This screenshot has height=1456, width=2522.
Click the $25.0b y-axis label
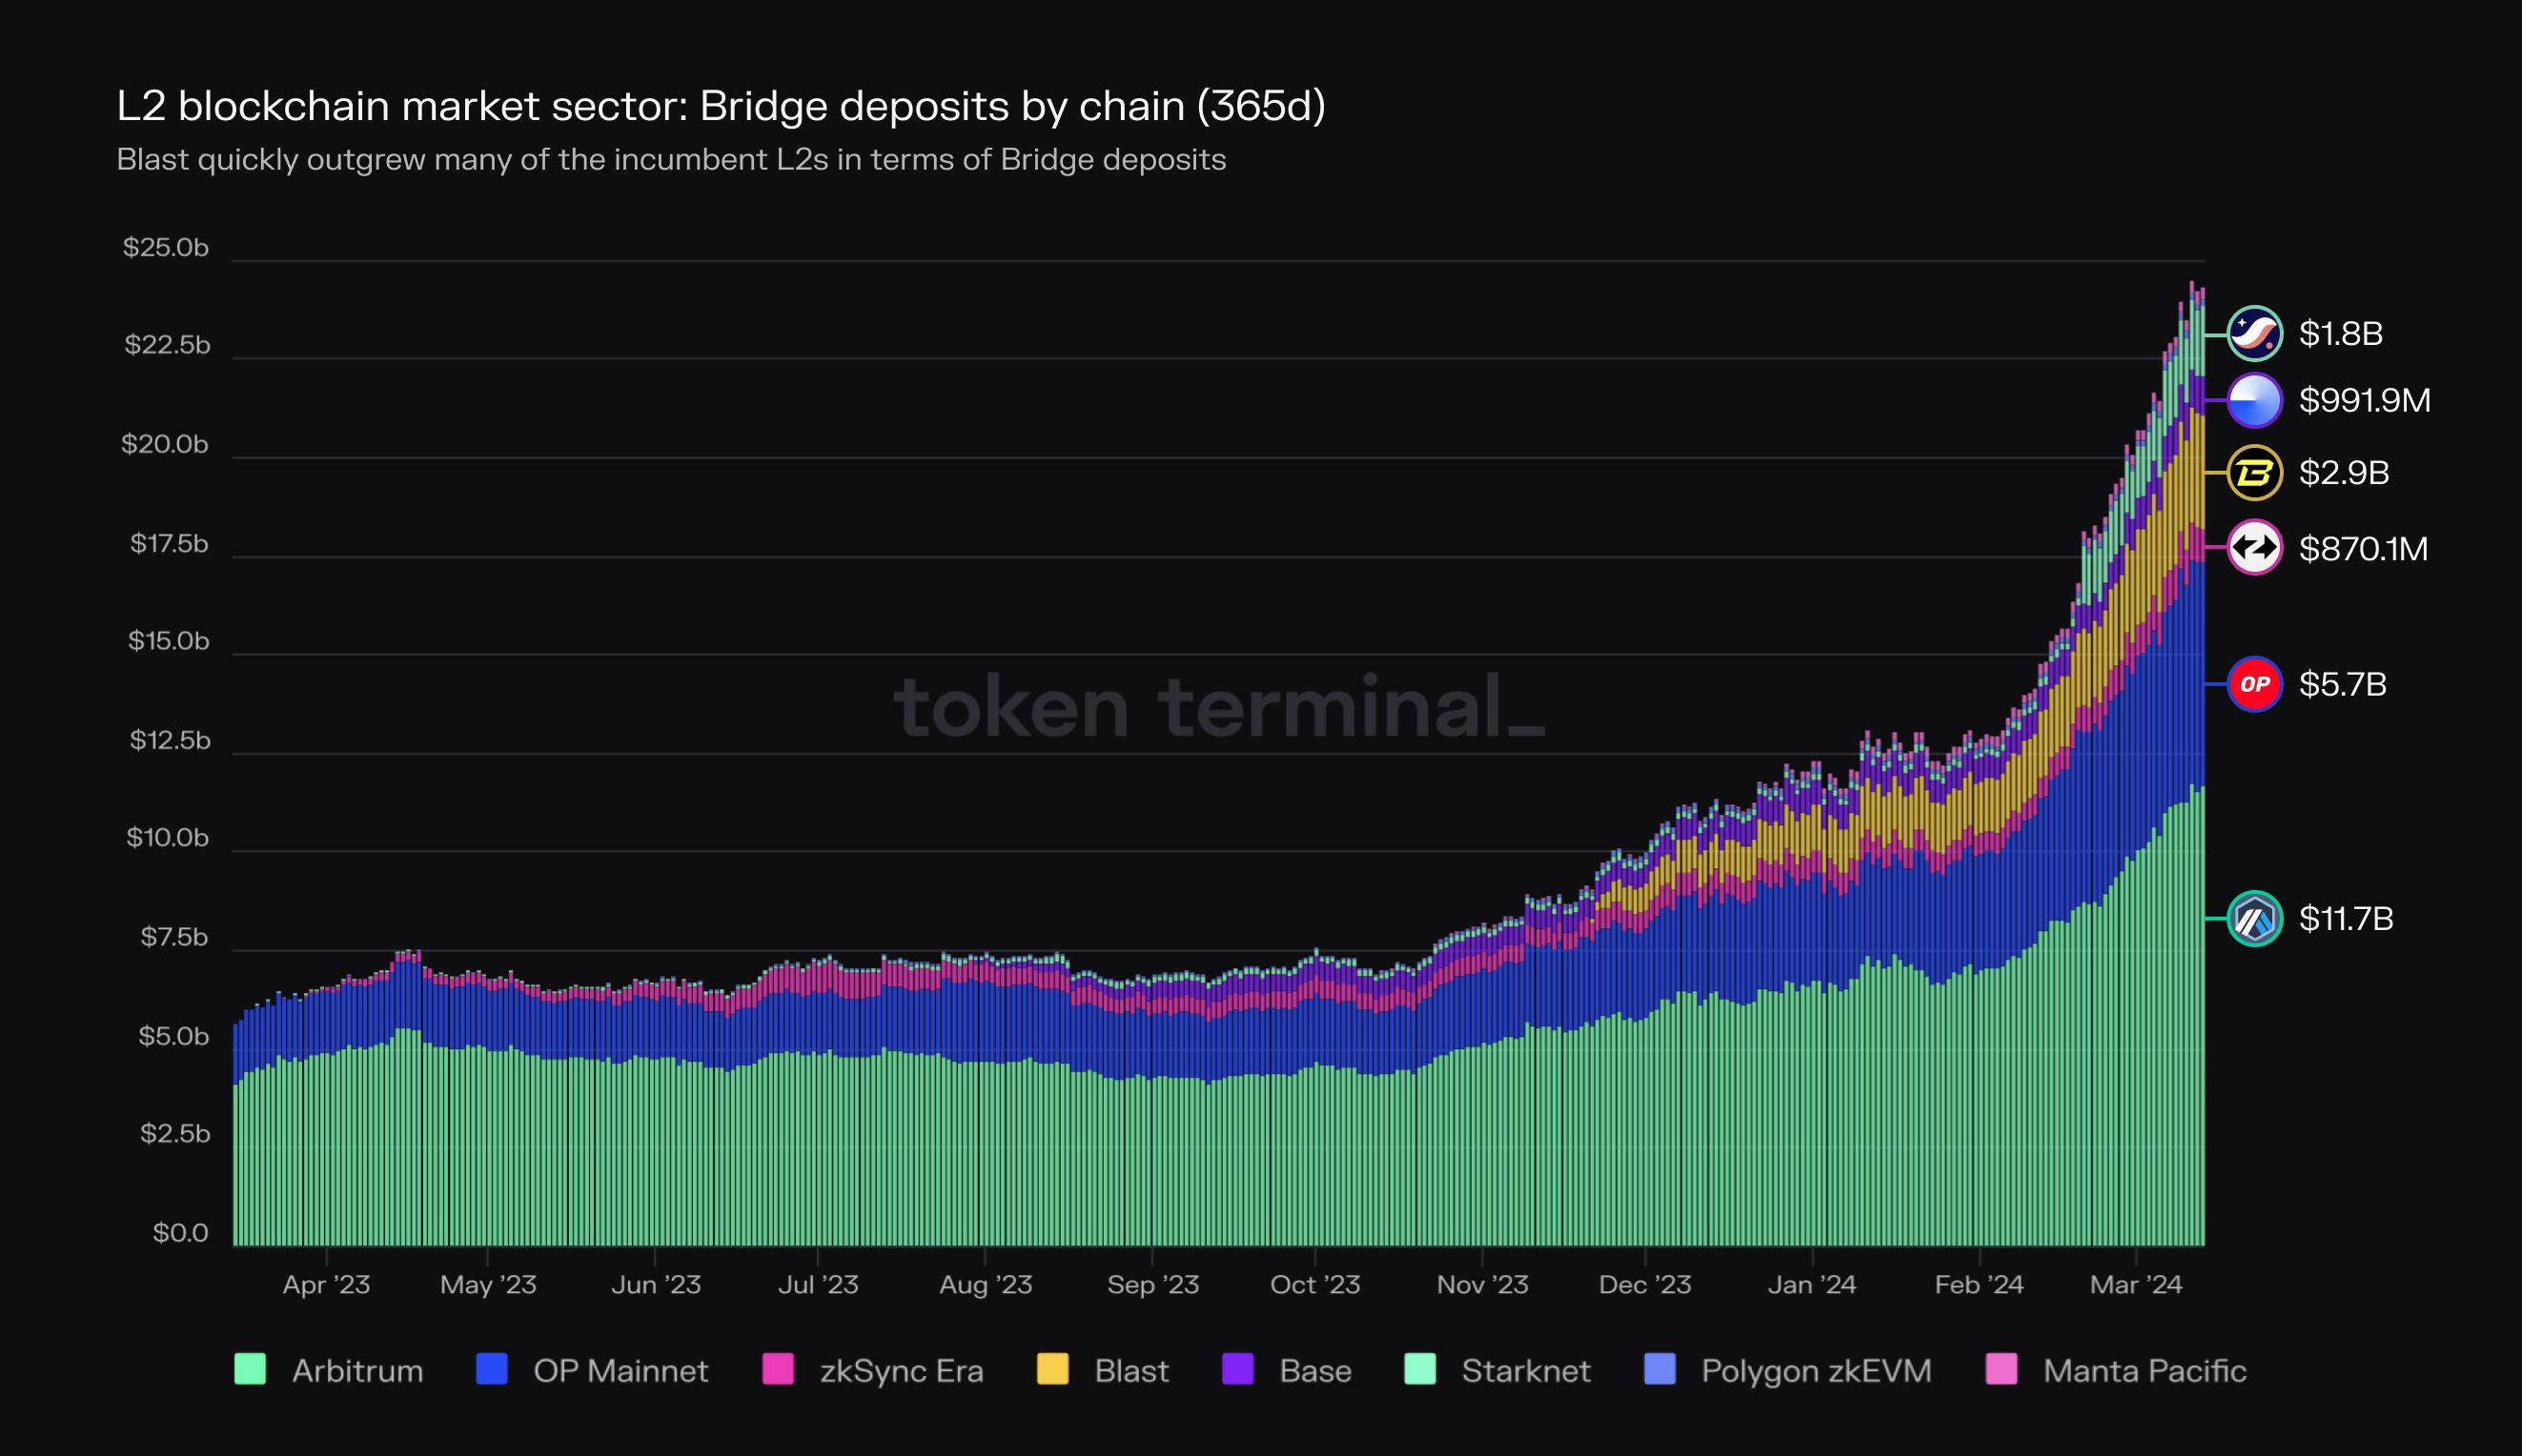tap(166, 247)
